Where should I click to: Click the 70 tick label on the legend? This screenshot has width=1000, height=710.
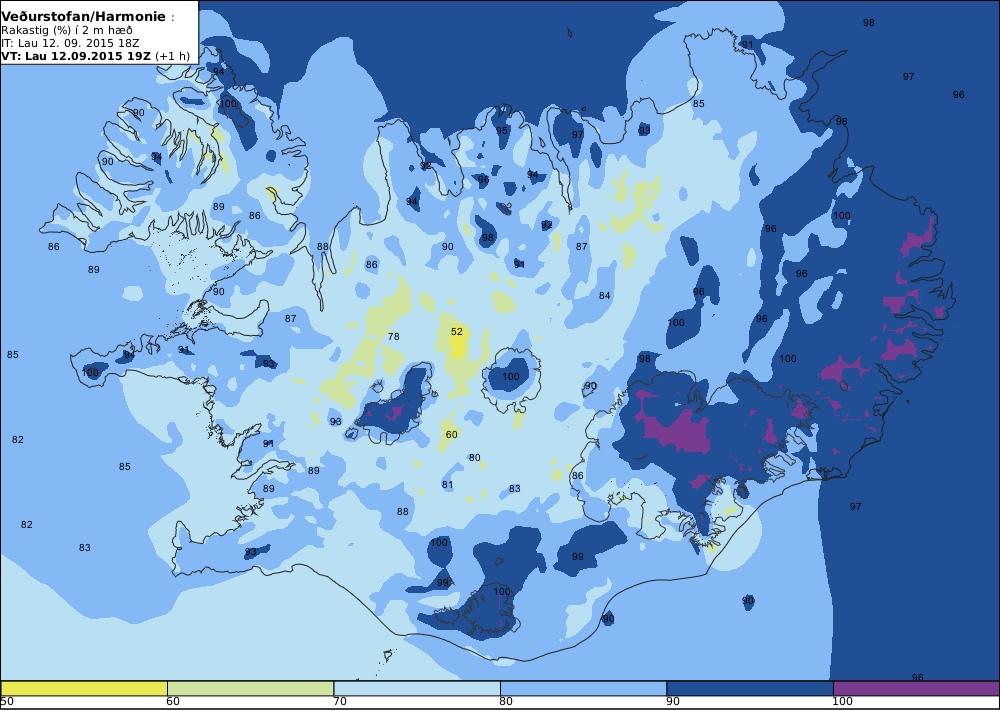[340, 702]
